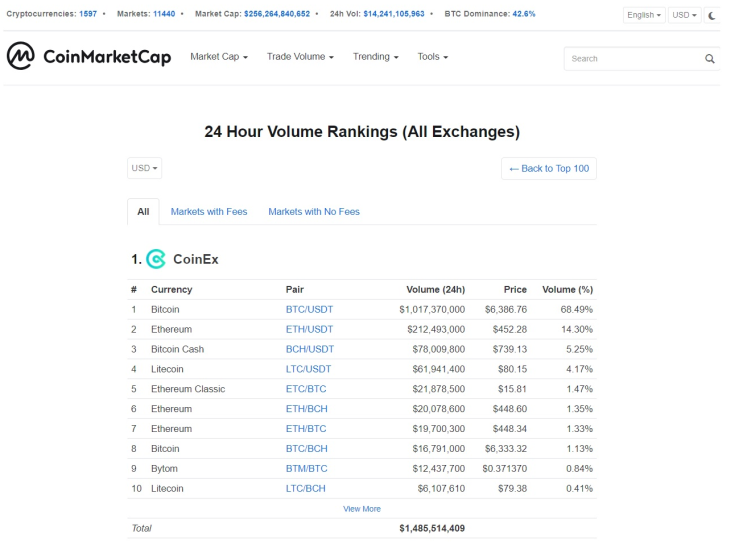Screen dimensions: 743x544
Task: Expand the Market Cap menu
Action: [219, 57]
